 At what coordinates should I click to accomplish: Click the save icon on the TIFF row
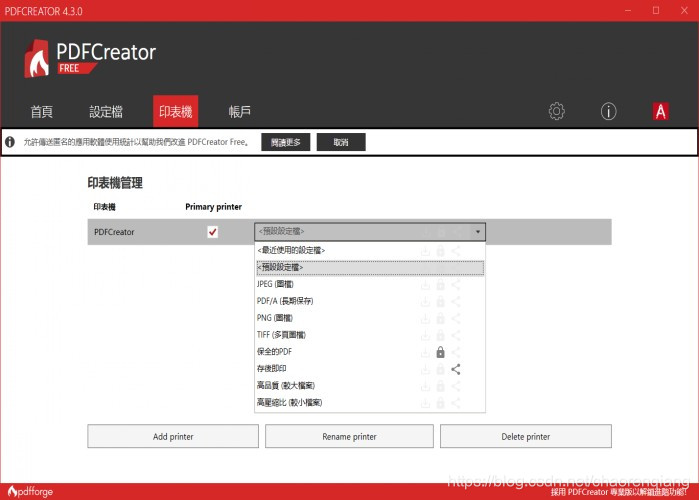(425, 335)
